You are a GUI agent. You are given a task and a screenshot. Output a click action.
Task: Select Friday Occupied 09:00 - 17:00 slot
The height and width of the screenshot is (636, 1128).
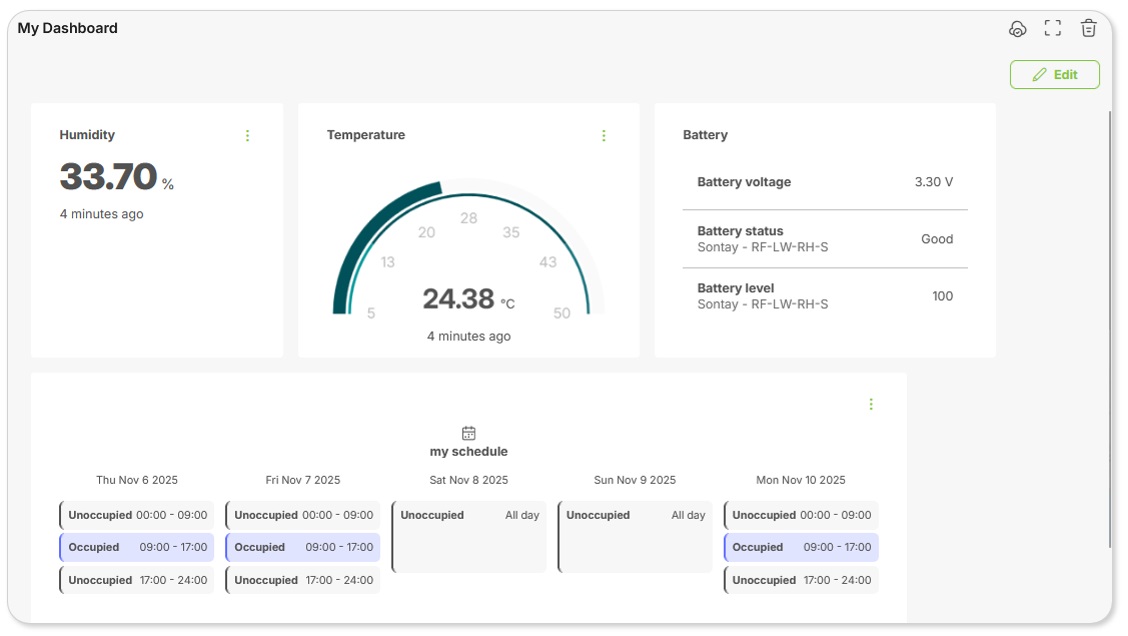click(x=303, y=548)
